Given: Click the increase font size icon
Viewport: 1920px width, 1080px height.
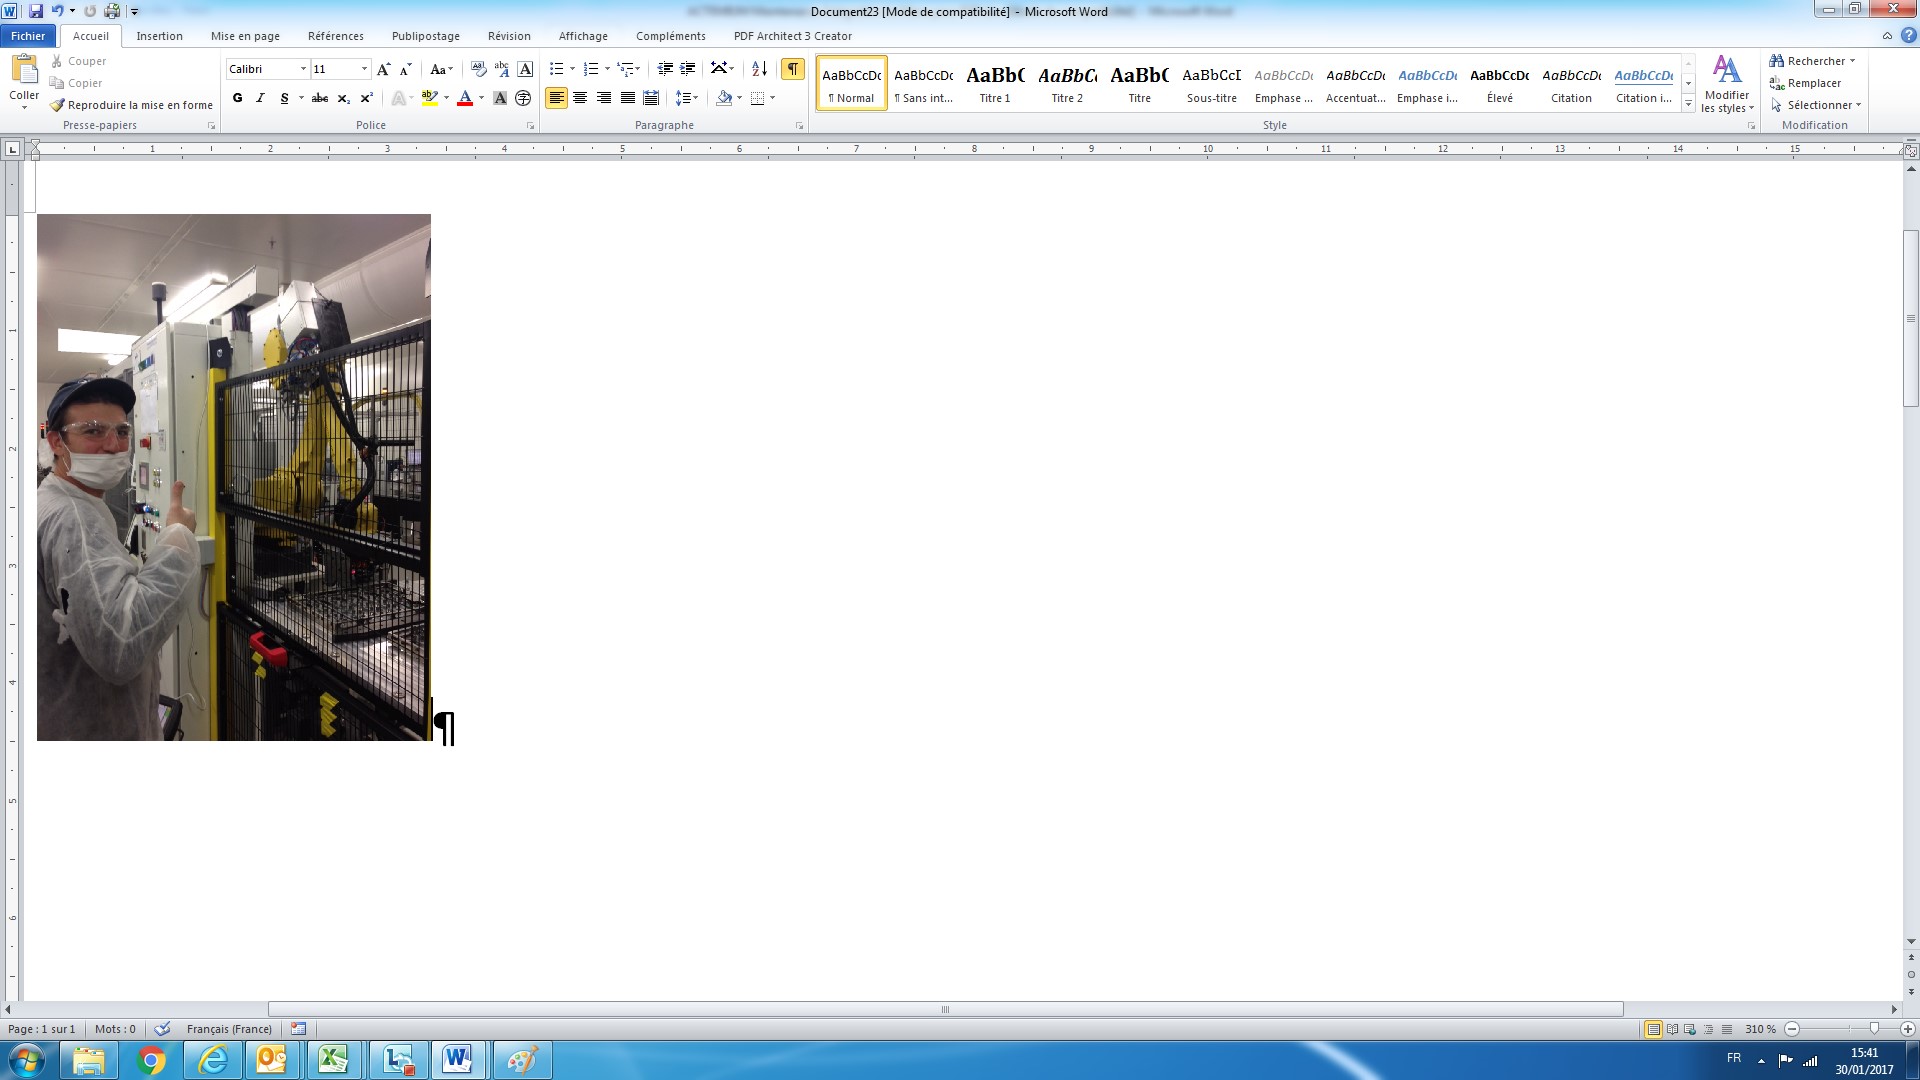Looking at the screenshot, I should [x=383, y=69].
